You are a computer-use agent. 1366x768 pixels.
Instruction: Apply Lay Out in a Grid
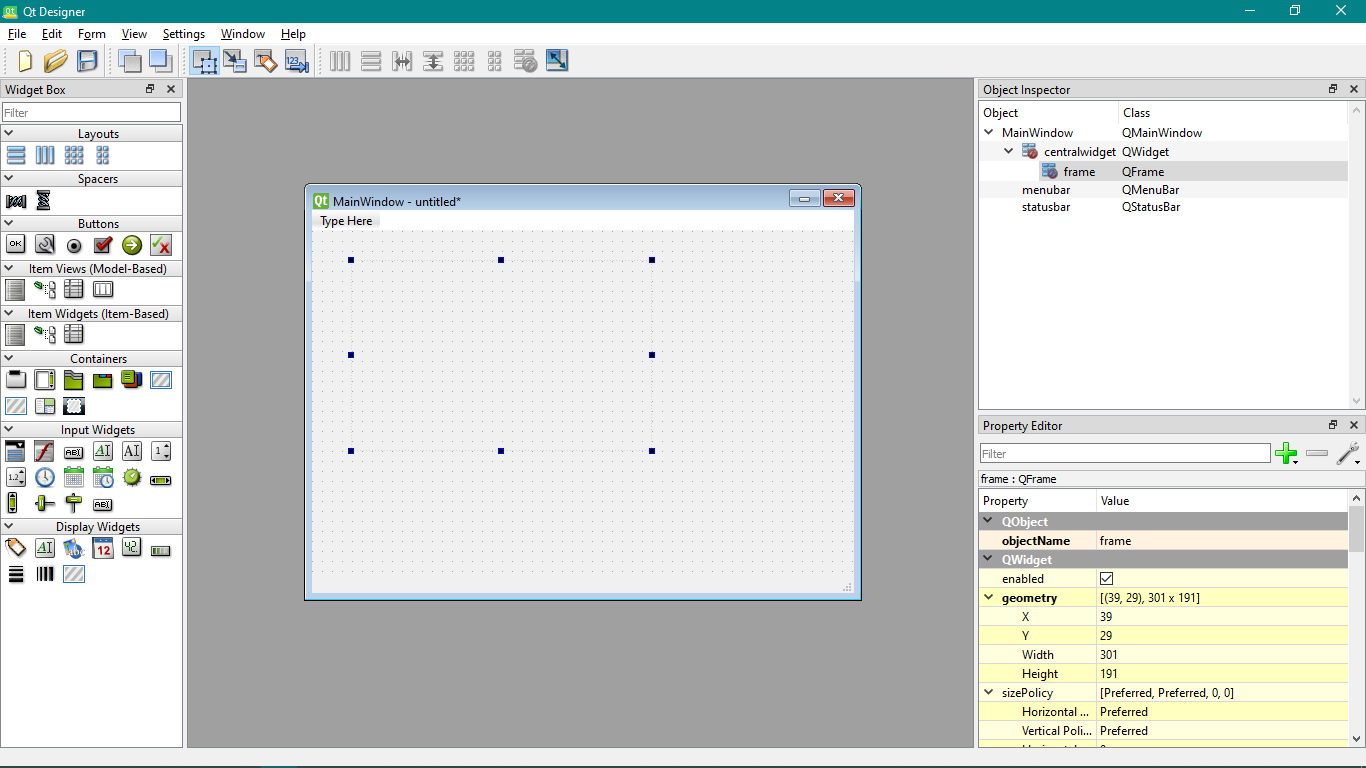tap(464, 61)
